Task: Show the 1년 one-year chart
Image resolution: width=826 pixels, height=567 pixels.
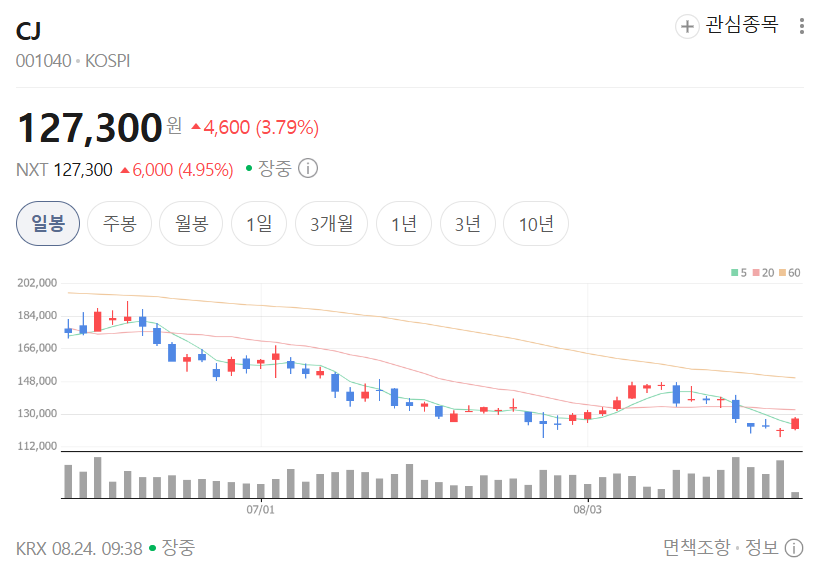Action: [404, 223]
